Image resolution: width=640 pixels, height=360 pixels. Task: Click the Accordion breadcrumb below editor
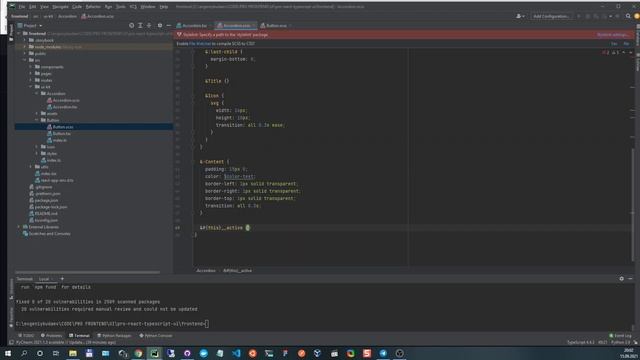pyautogui.click(x=206, y=271)
